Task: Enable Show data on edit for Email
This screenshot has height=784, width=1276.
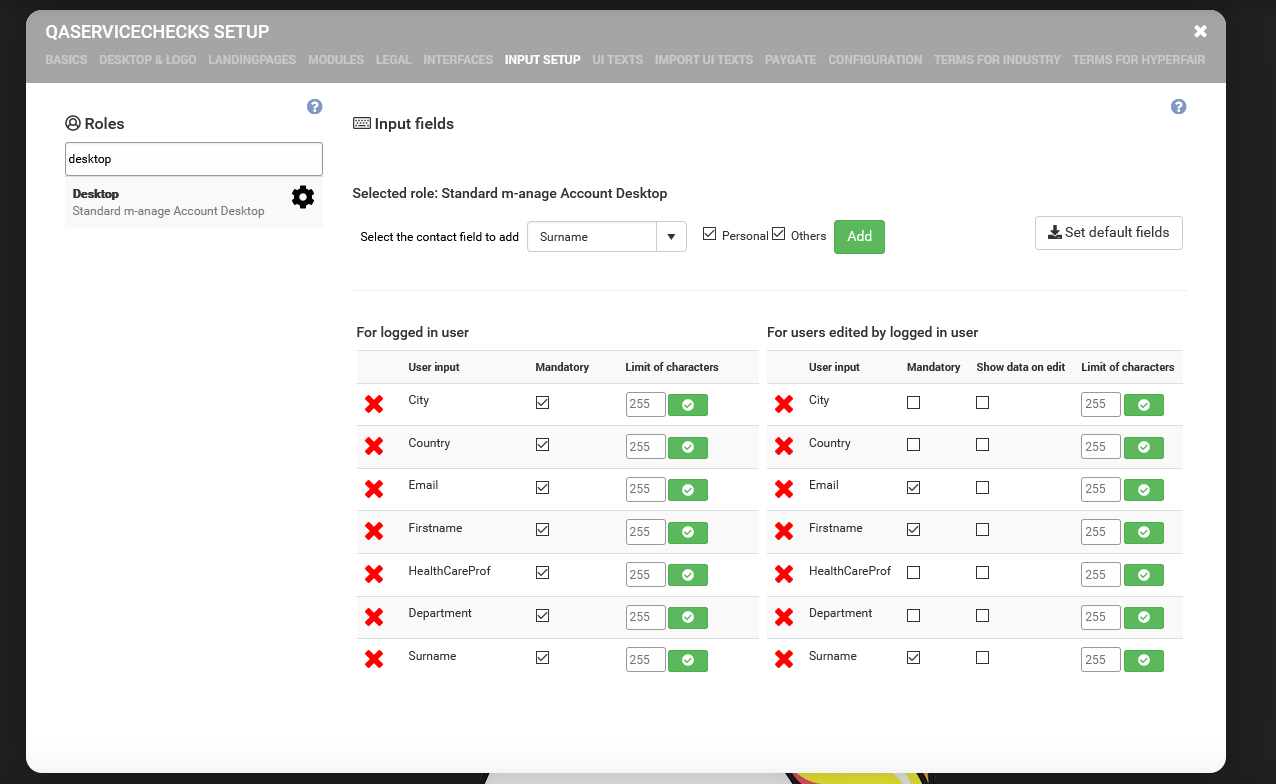Action: coord(983,487)
